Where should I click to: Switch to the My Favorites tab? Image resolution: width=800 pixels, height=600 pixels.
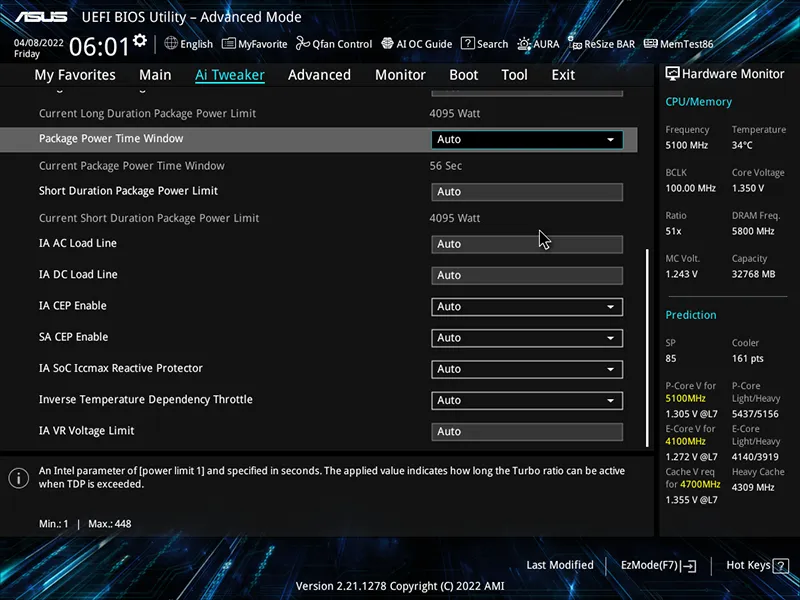coord(75,75)
